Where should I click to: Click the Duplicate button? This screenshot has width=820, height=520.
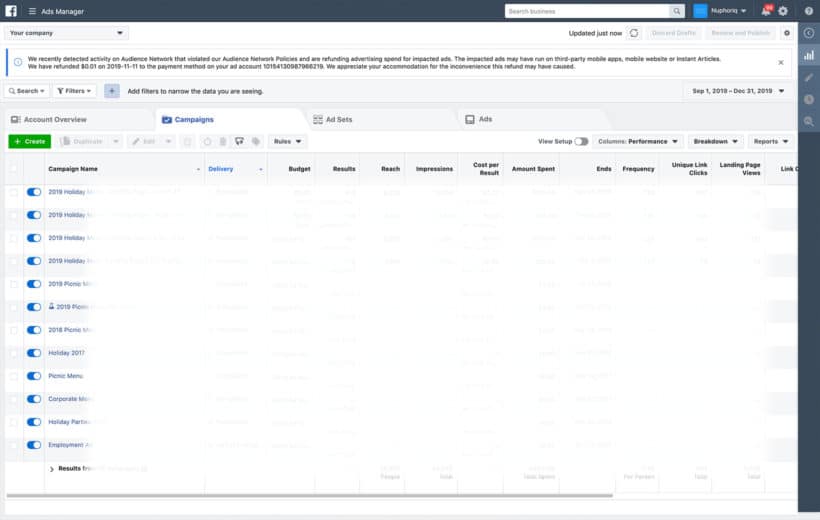(83, 141)
